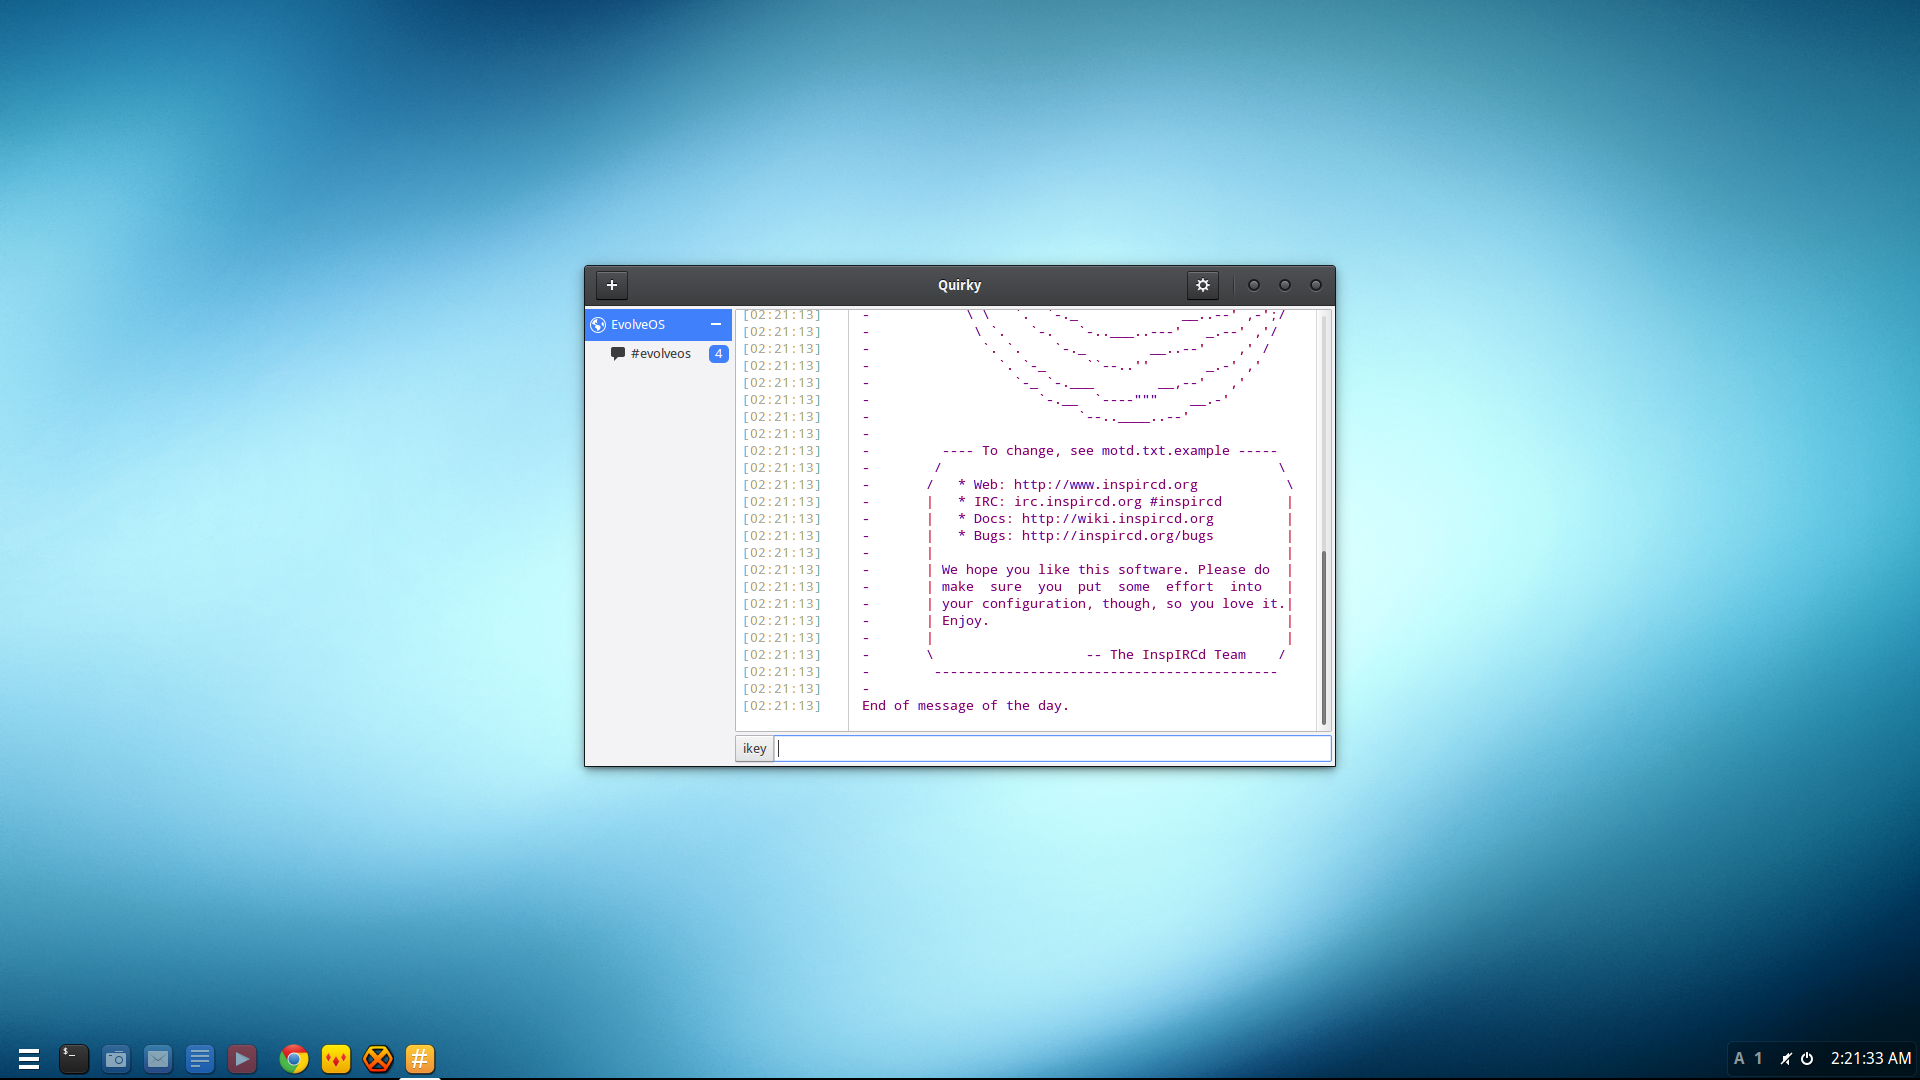
Task: Collapse the EvolveOS server with the minus icon
Action: coord(716,324)
